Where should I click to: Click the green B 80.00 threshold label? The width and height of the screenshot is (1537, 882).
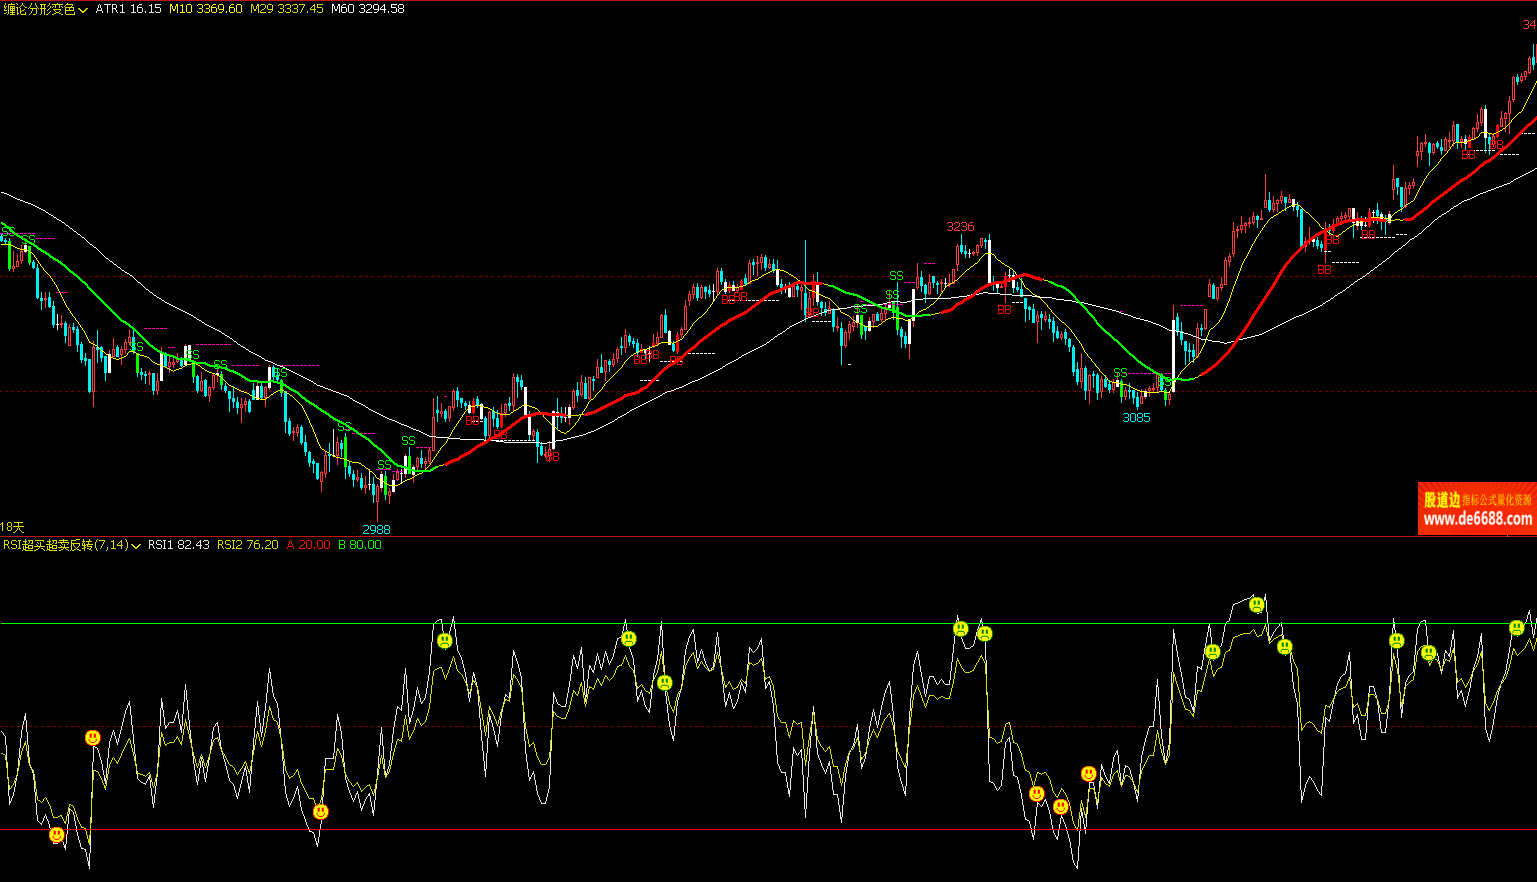click(x=359, y=545)
